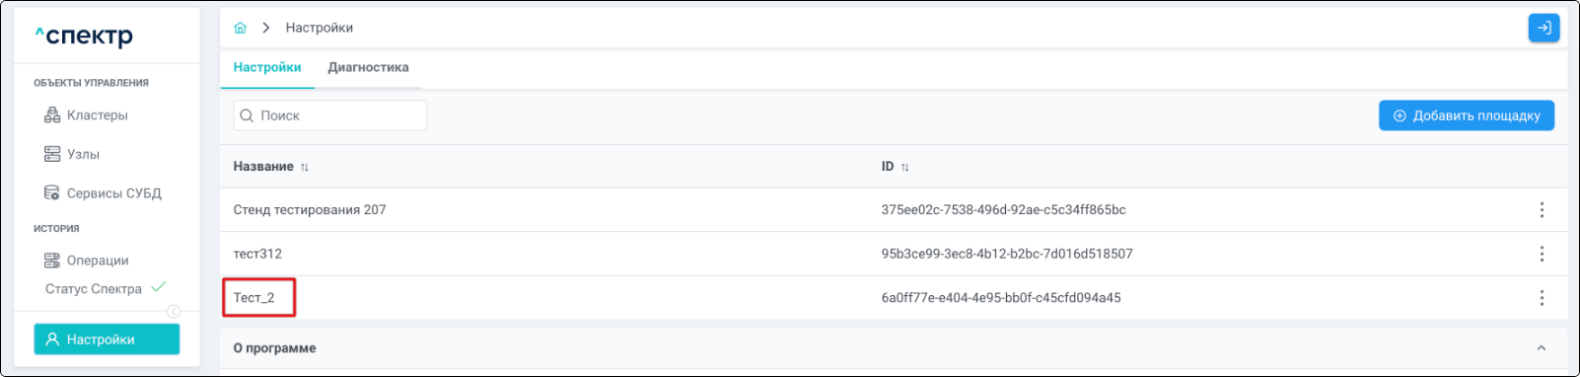
Task: Click Добавить площадку button
Action: (x=1466, y=115)
